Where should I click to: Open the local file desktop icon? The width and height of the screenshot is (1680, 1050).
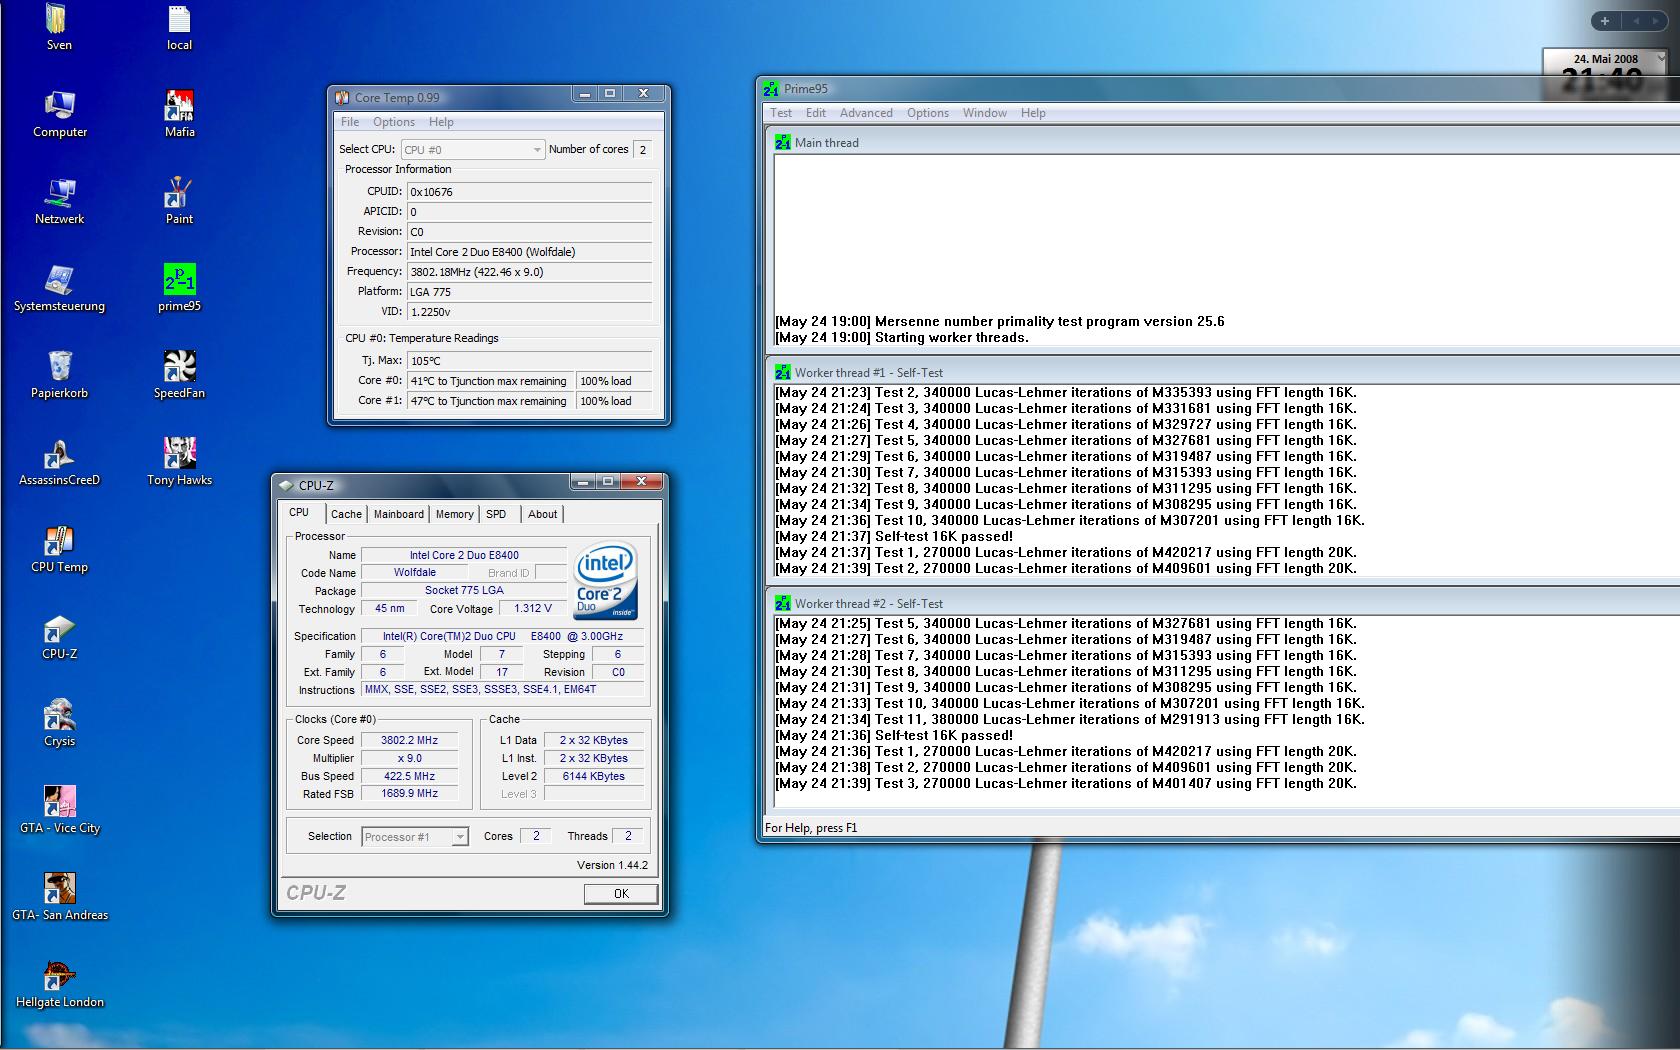coord(179,28)
